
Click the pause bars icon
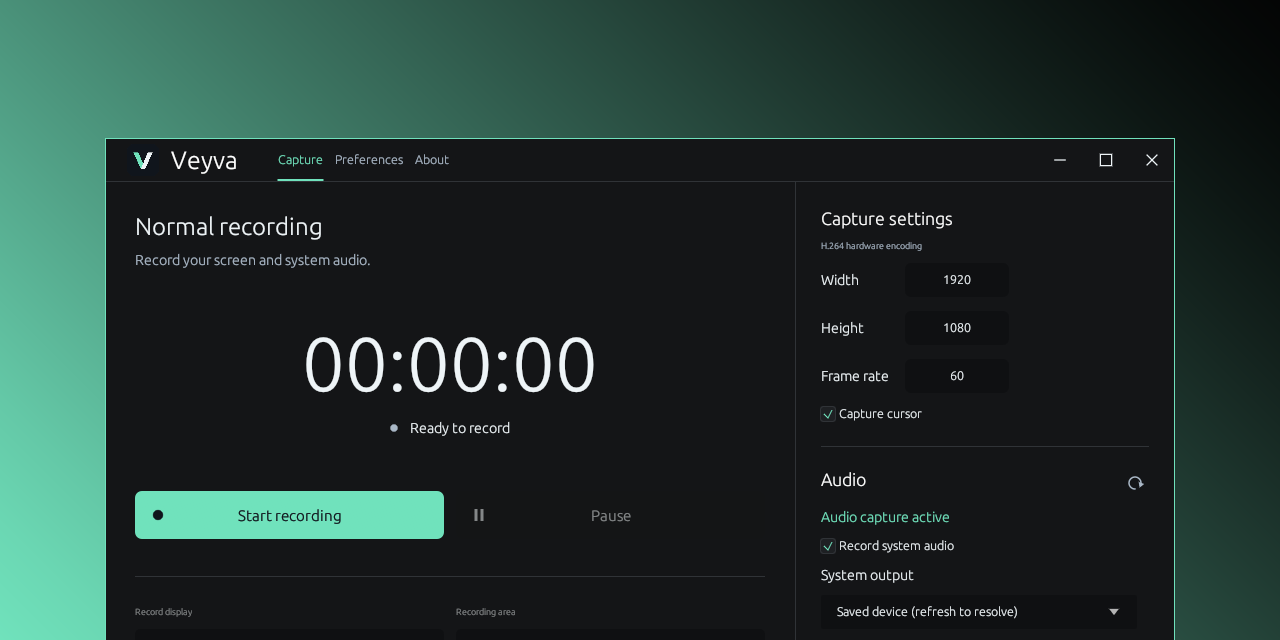[479, 515]
